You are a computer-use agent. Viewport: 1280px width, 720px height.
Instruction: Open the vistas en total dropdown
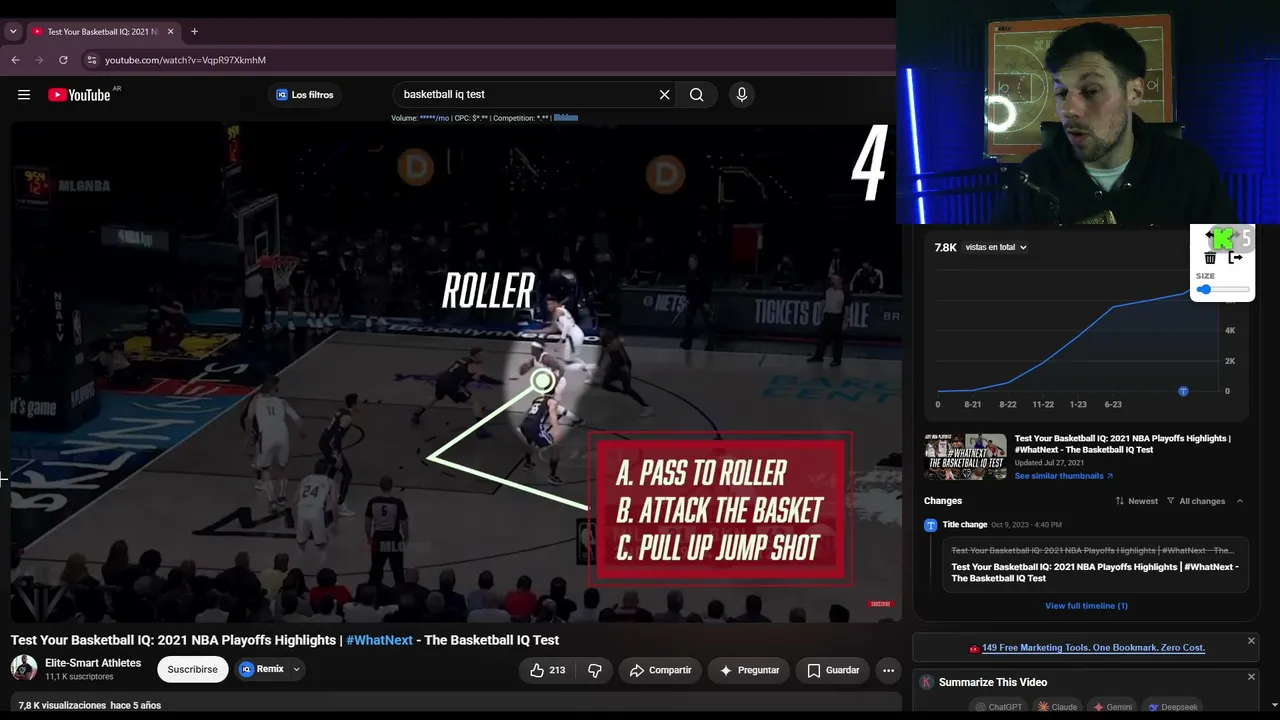coord(996,247)
